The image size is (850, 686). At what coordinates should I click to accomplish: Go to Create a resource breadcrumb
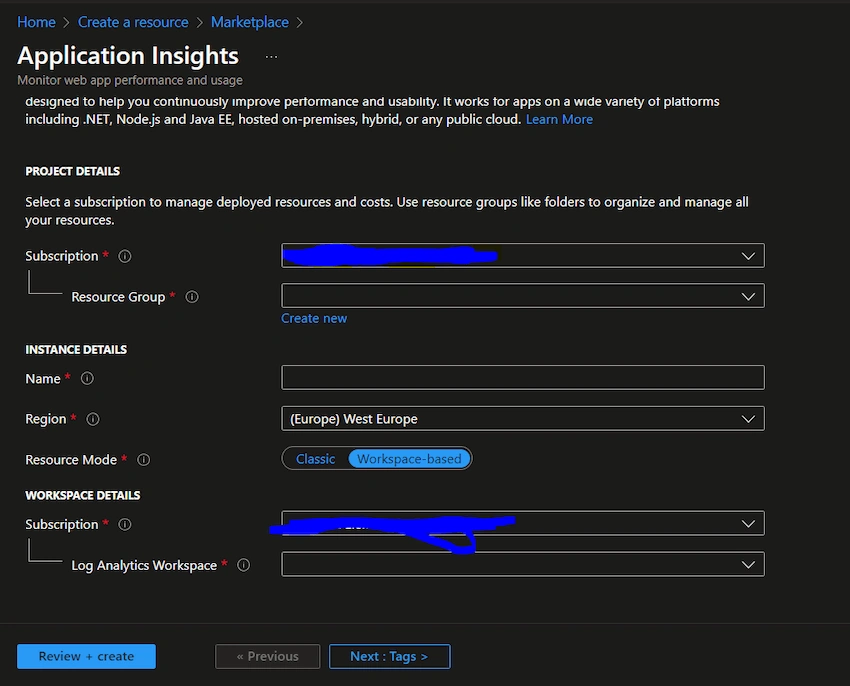tap(133, 22)
